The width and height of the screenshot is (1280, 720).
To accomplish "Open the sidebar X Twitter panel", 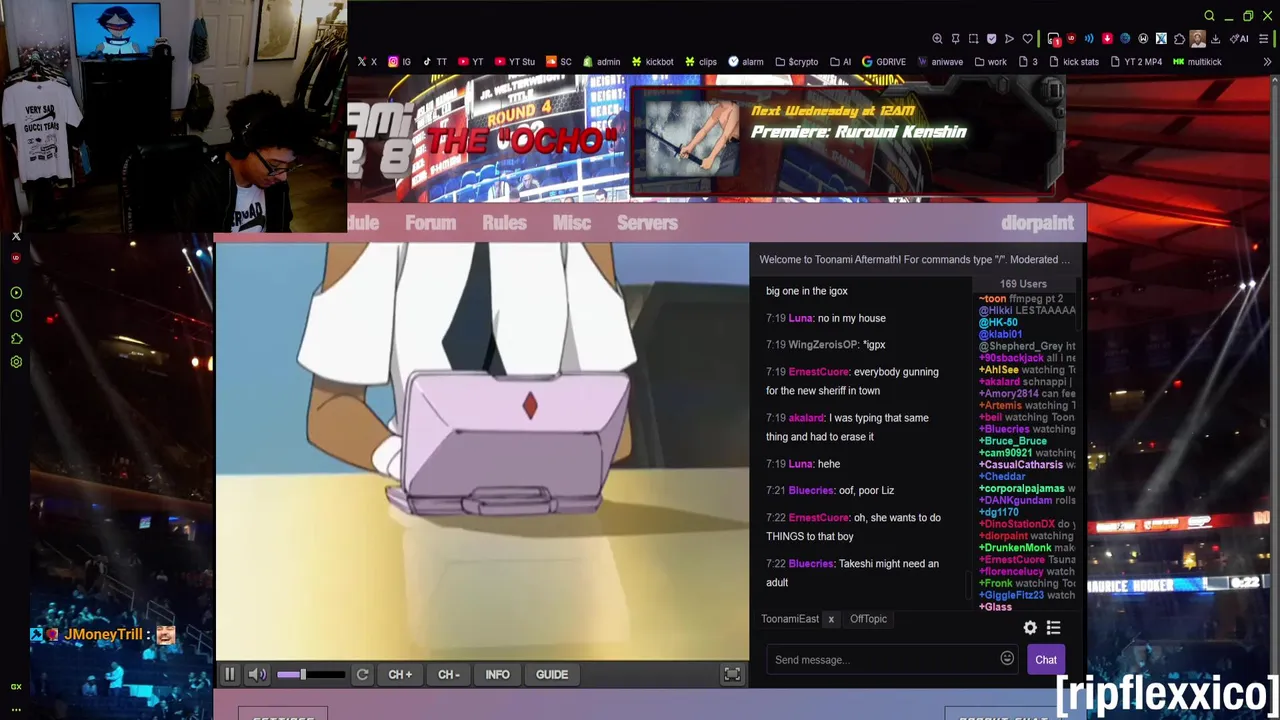I will point(16,236).
